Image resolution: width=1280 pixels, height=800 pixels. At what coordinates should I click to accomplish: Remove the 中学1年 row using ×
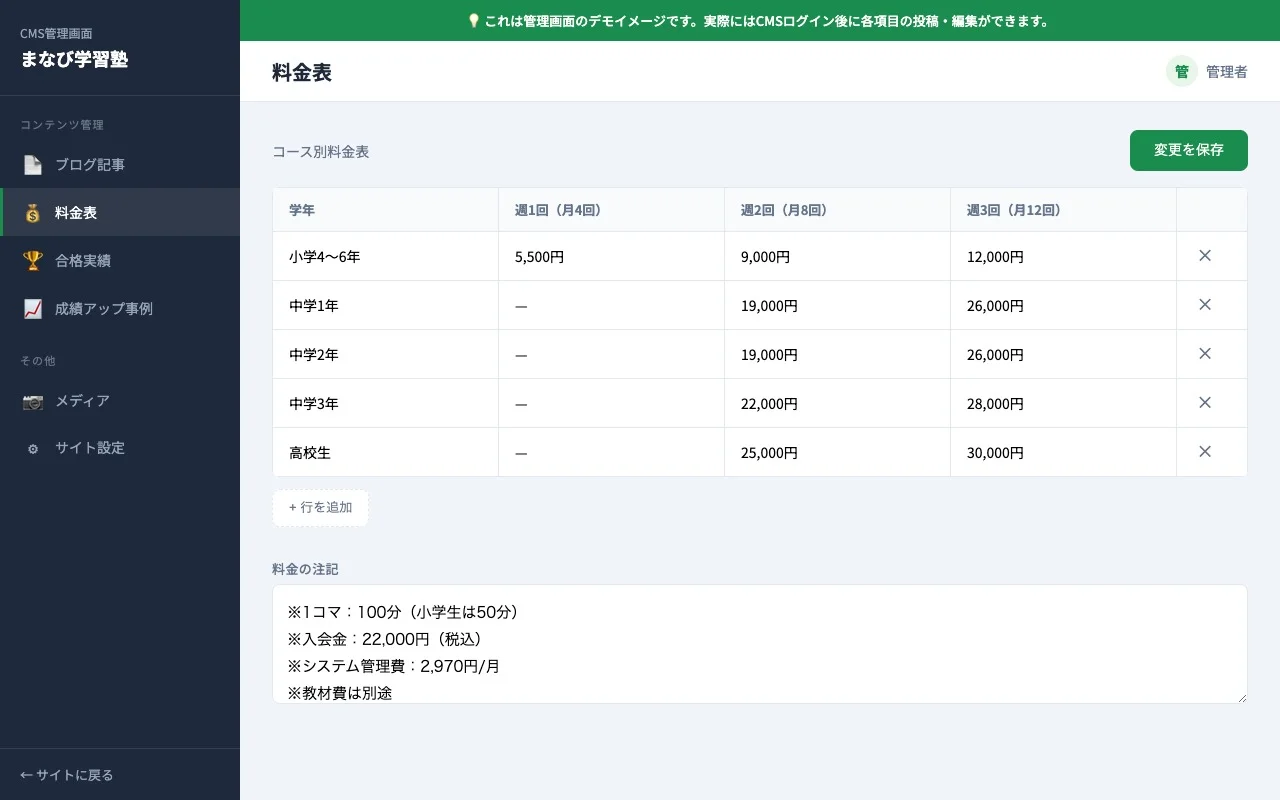tap(1206, 305)
